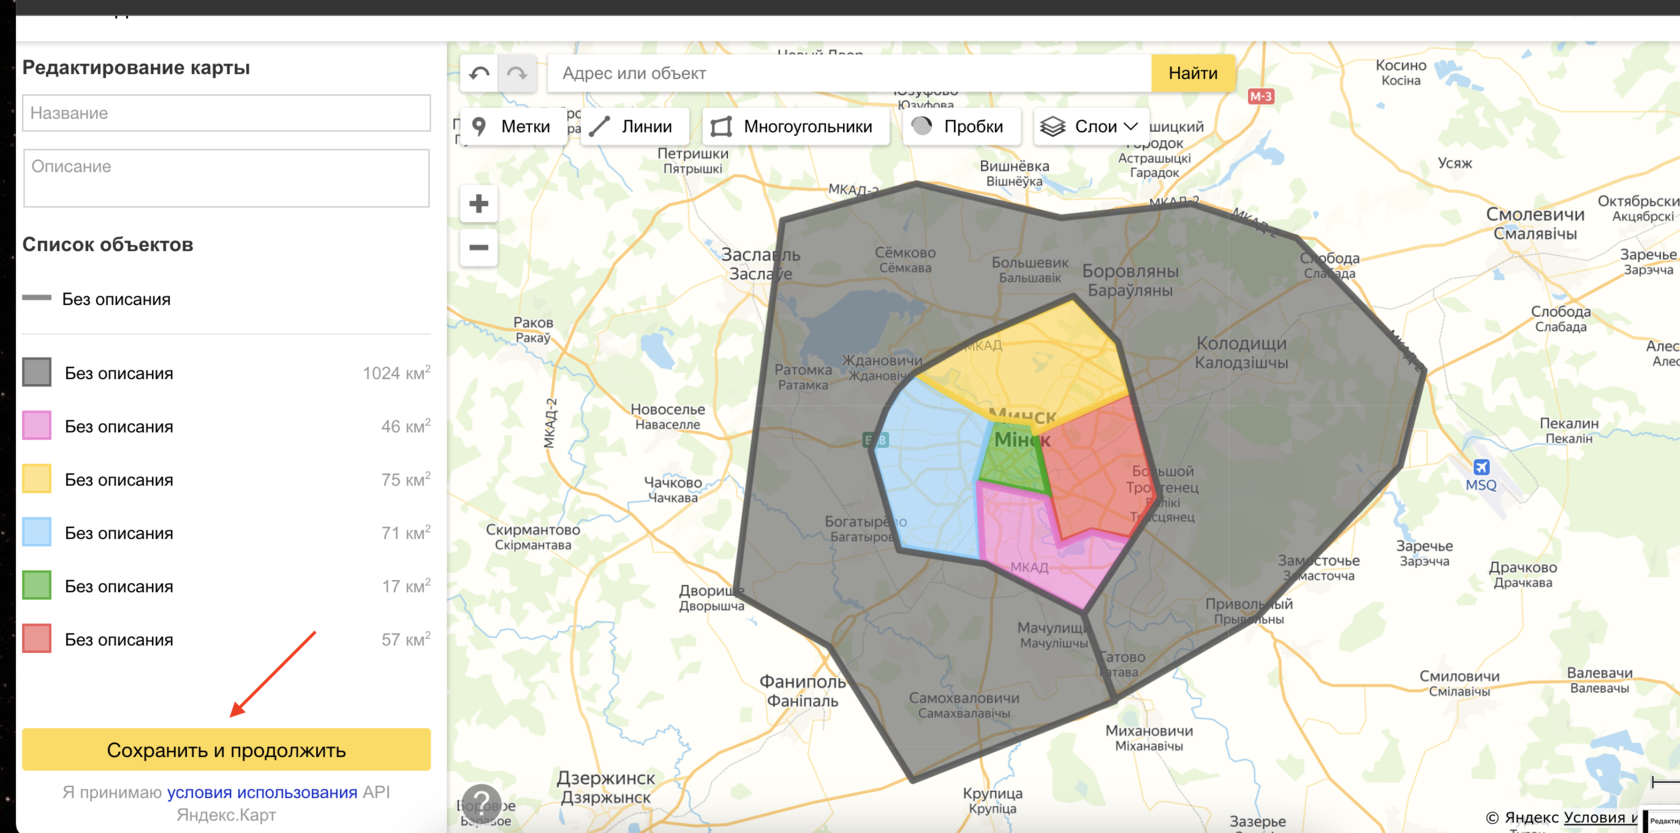The height and width of the screenshot is (833, 1680).
Task: Click the Найти search button
Action: pos(1192,73)
